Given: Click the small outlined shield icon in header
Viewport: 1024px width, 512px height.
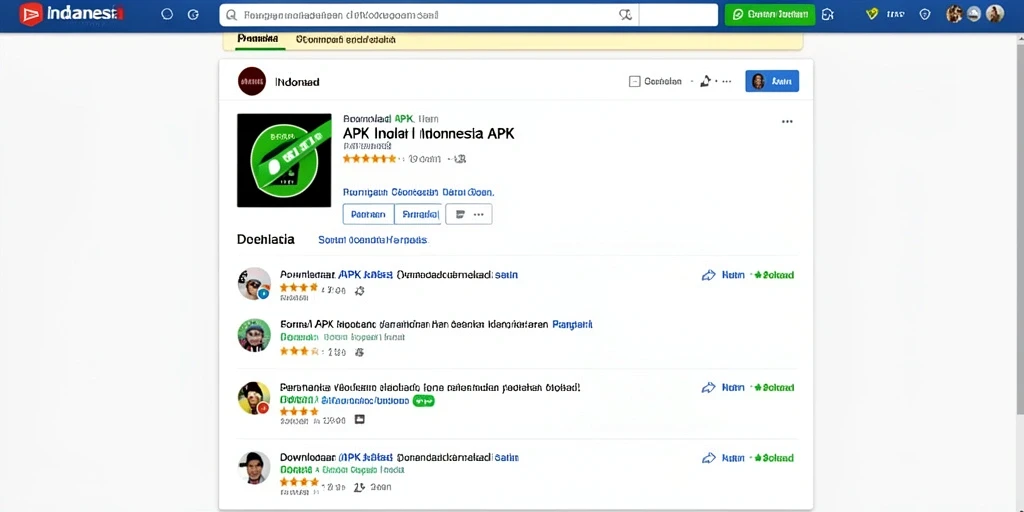Looking at the screenshot, I should [x=925, y=14].
